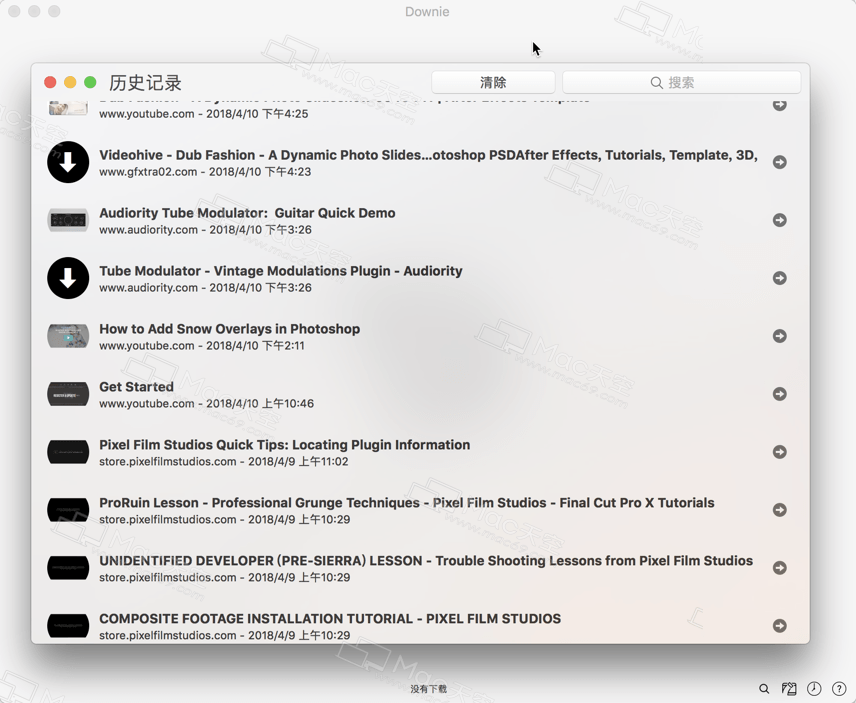Viewport: 856px width, 703px height.
Task: Click the arrow icon beside Get Started
Action: [780, 394]
